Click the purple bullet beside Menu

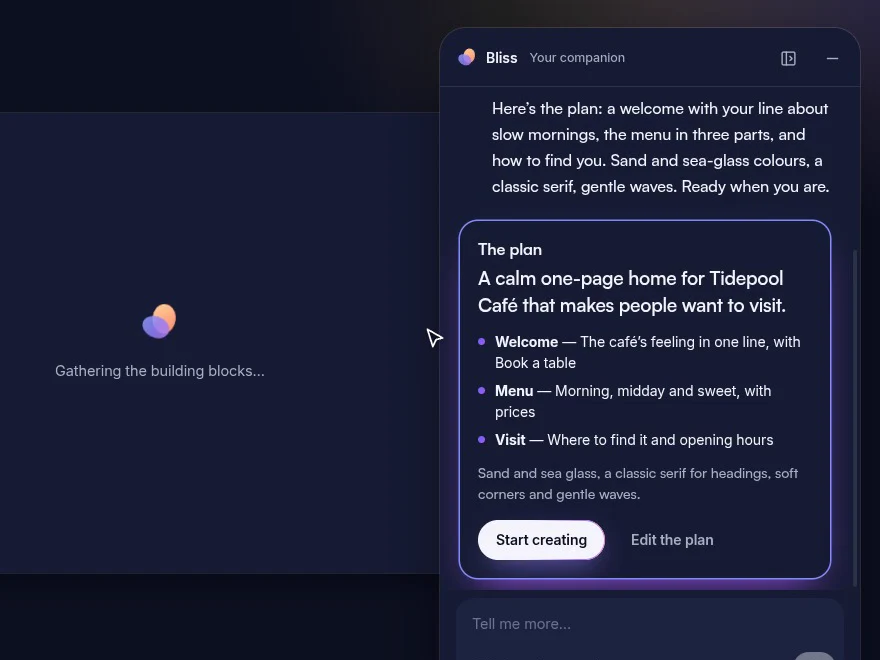click(x=482, y=391)
